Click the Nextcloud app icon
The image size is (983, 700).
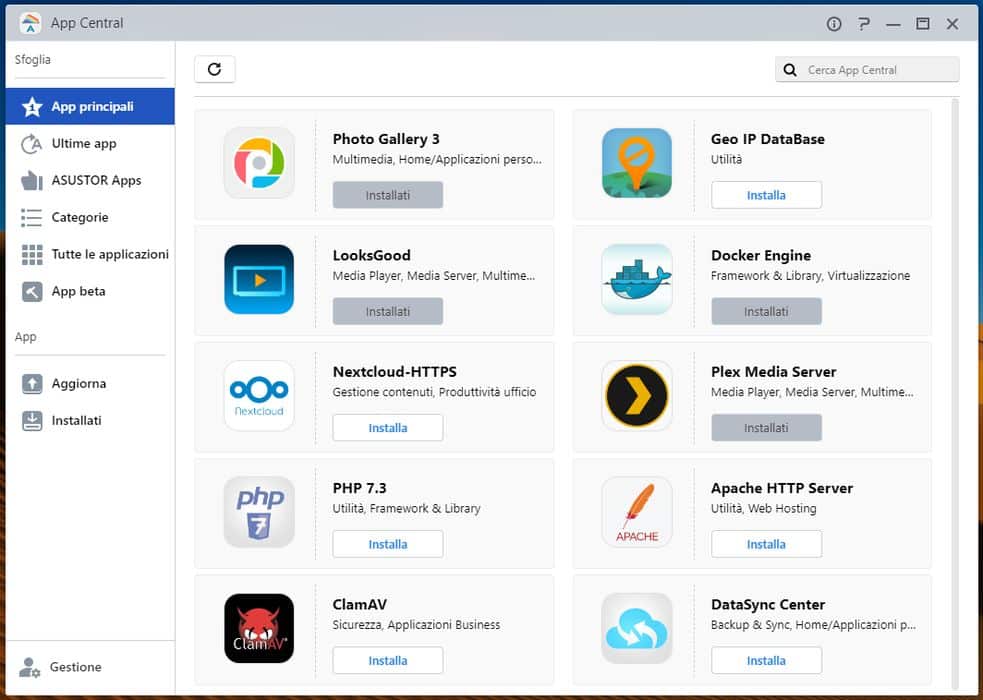point(259,395)
